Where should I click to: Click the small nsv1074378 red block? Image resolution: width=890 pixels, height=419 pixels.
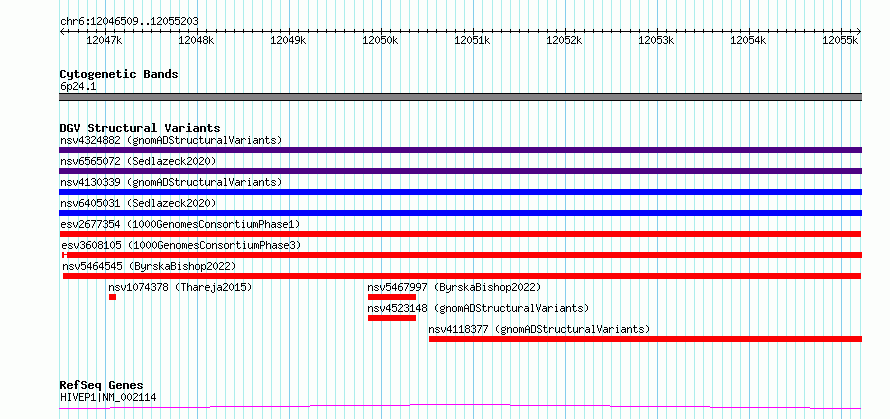coord(112,297)
